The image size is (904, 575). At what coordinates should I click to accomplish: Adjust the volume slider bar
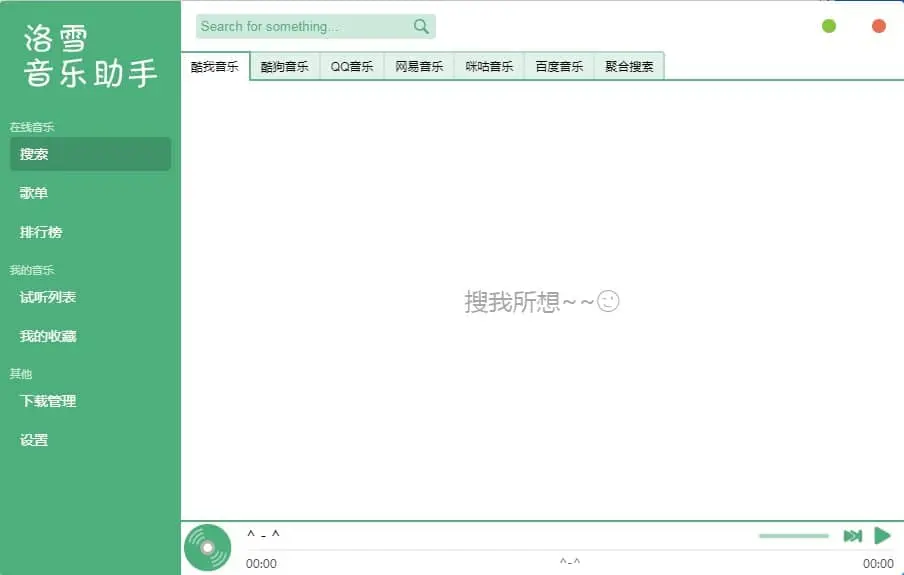tap(793, 536)
